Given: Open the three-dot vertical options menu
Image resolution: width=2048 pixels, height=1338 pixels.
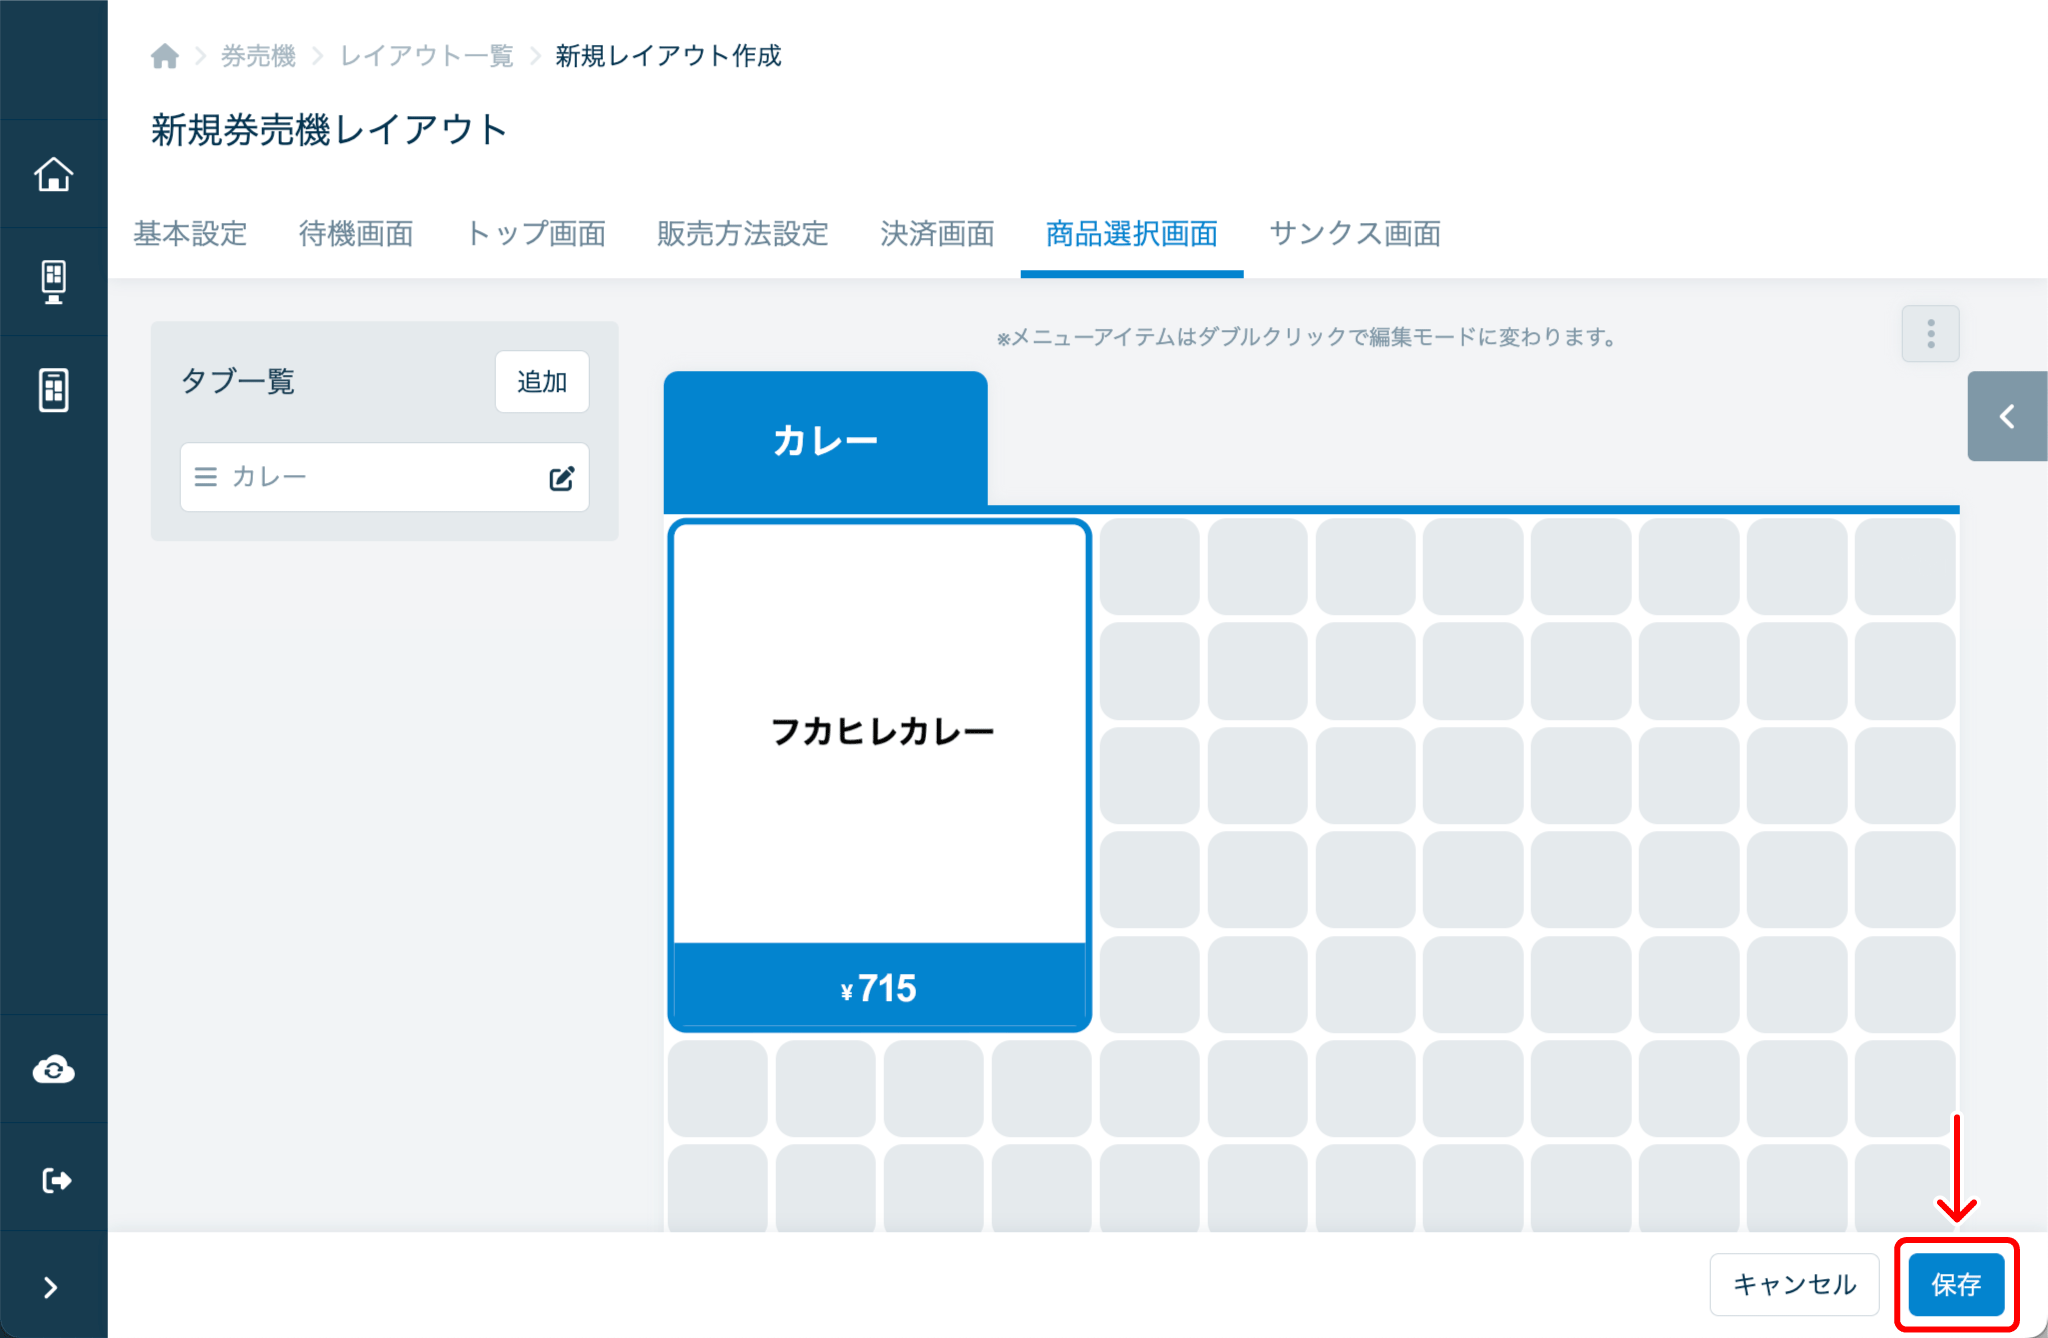Looking at the screenshot, I should click(x=1930, y=334).
